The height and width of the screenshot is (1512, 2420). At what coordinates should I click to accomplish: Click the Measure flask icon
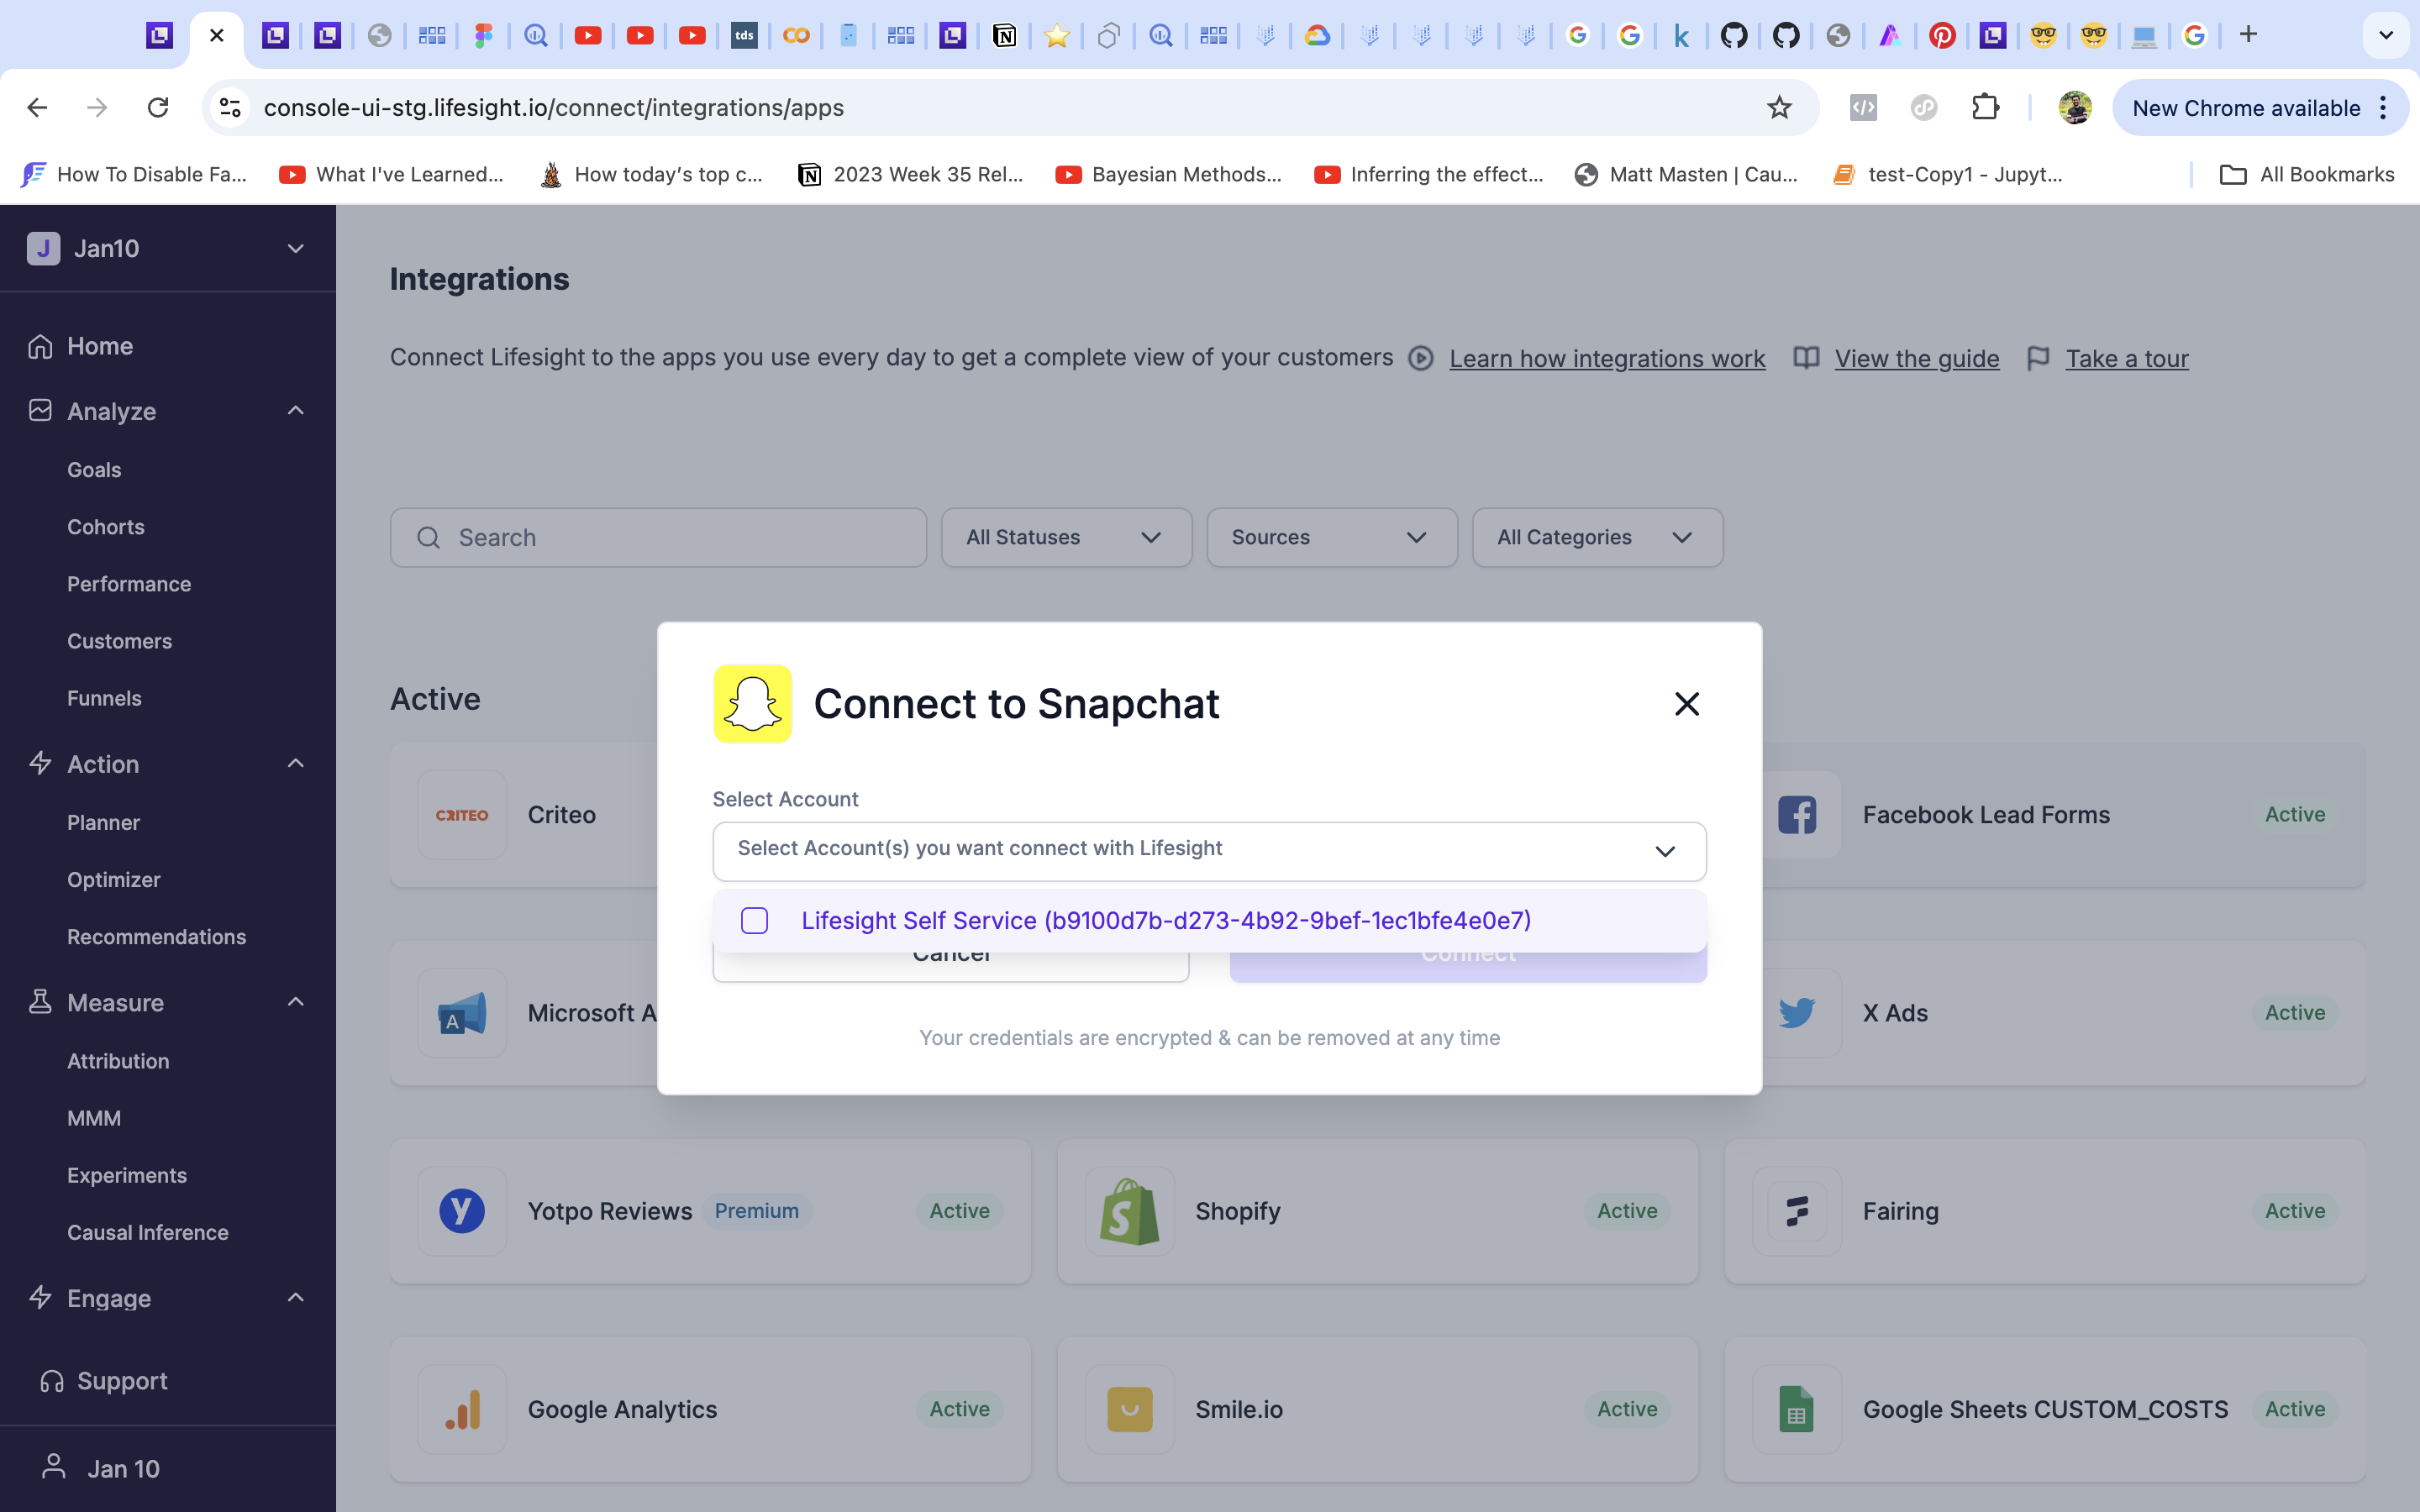click(40, 1002)
